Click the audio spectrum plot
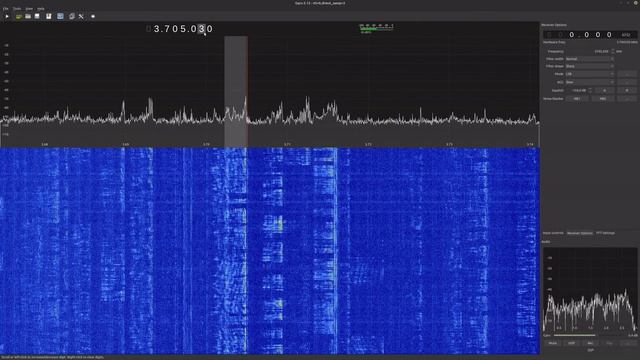Screen dimensions: 640x360 coord(590,289)
